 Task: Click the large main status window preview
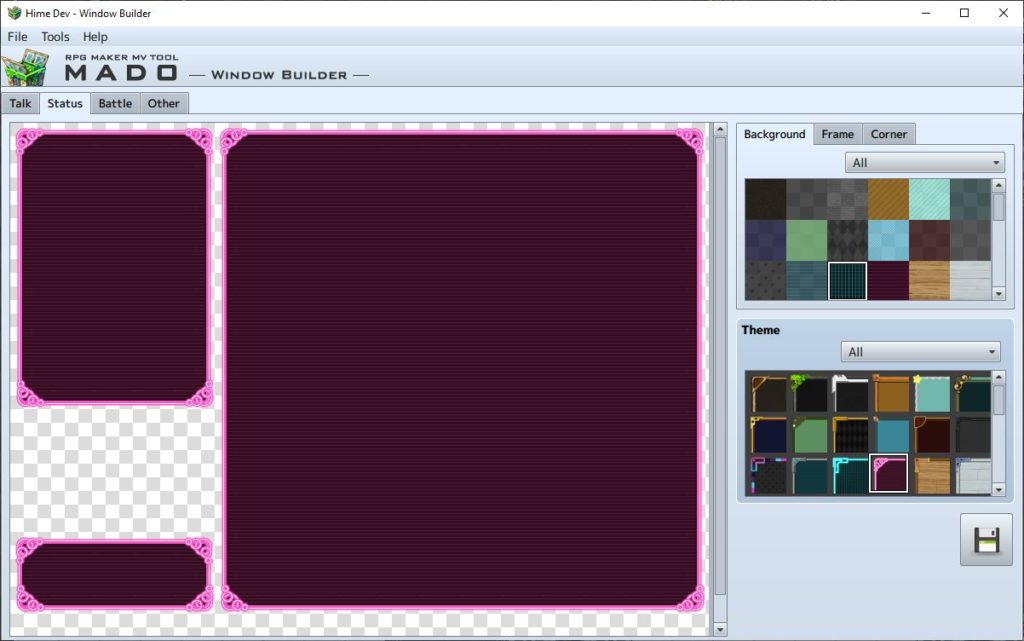pyautogui.click(x=462, y=370)
